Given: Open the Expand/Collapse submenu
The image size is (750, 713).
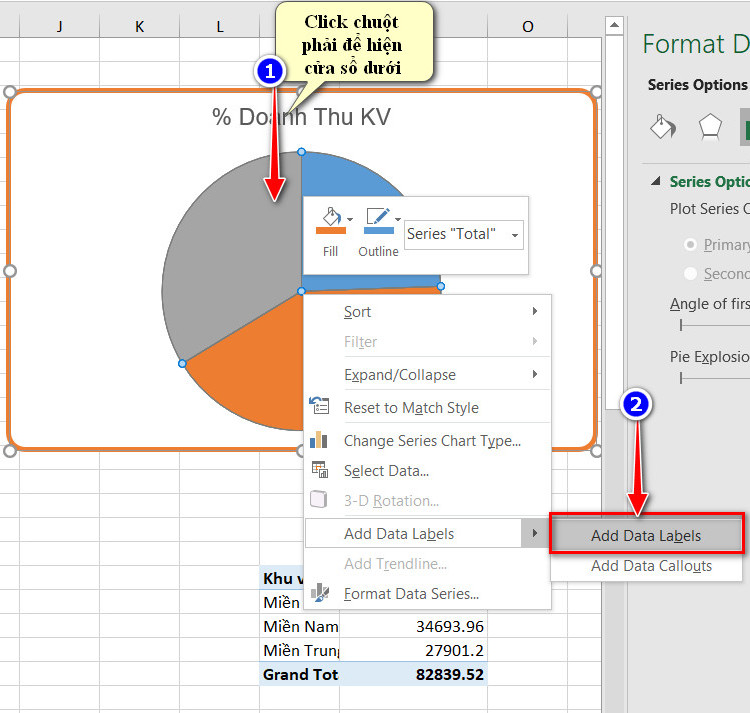Looking at the screenshot, I should click(428, 374).
